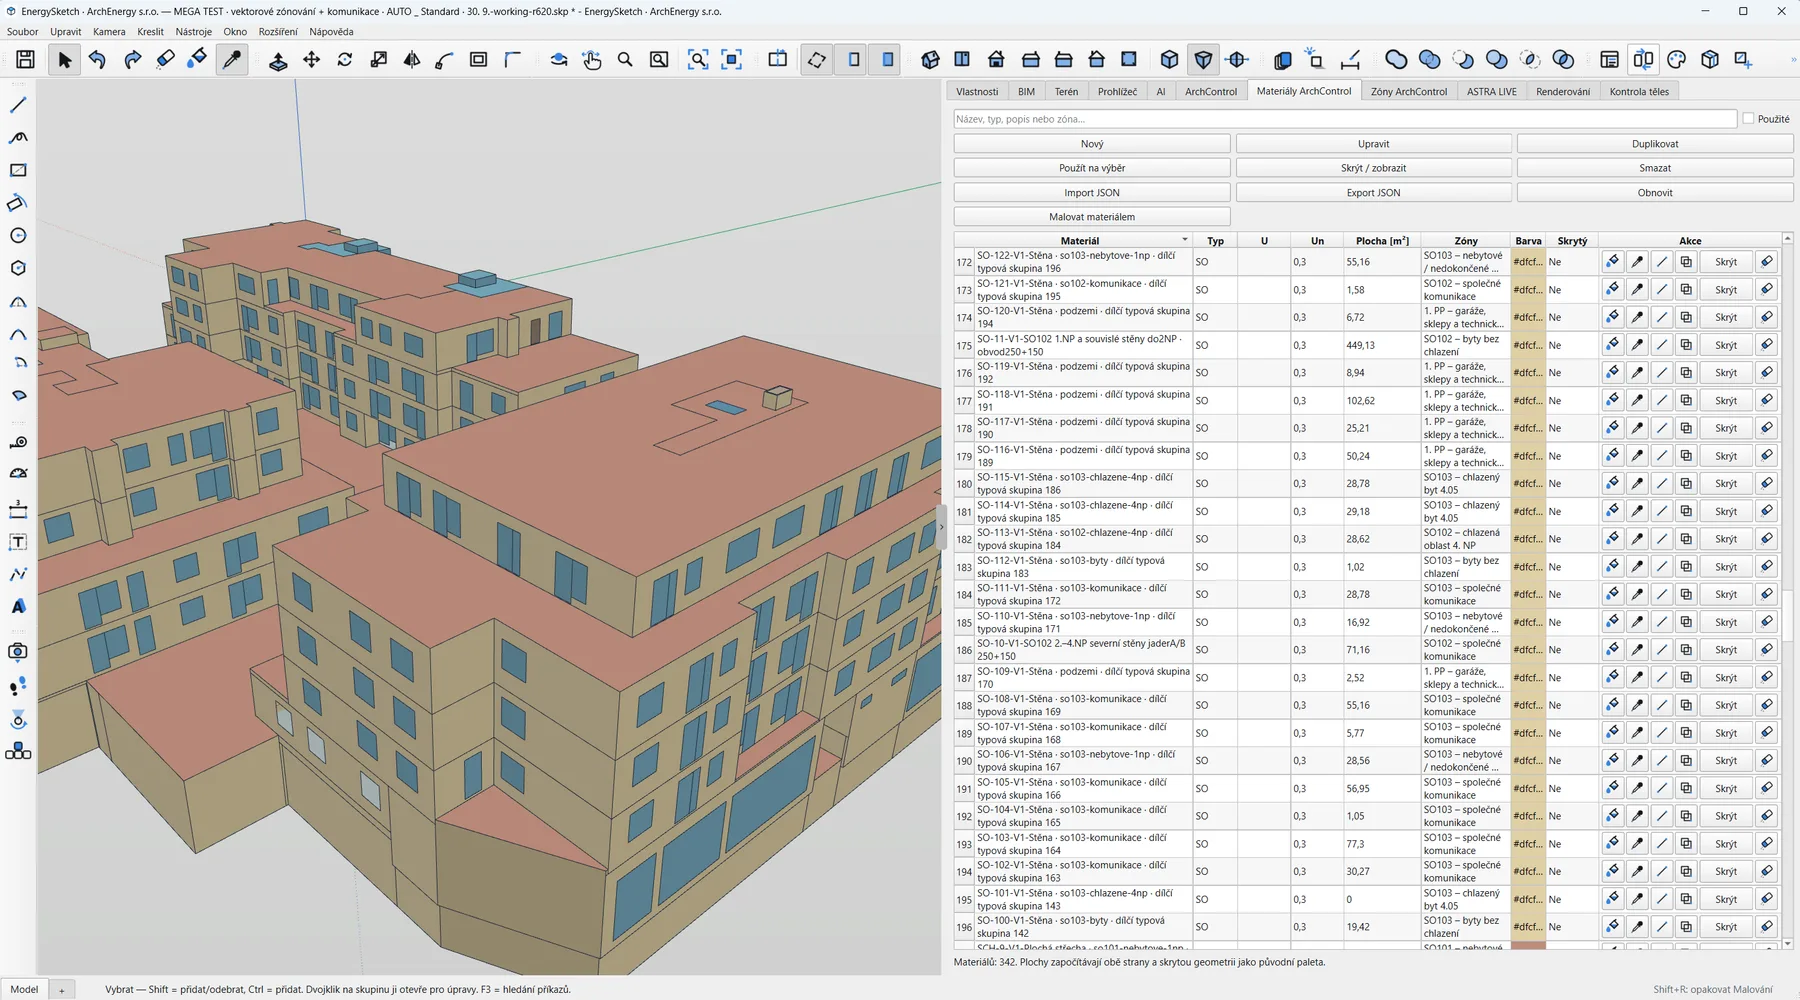Switch to the Zóny ArchControl tab
The image size is (1800, 1000).
click(1408, 92)
